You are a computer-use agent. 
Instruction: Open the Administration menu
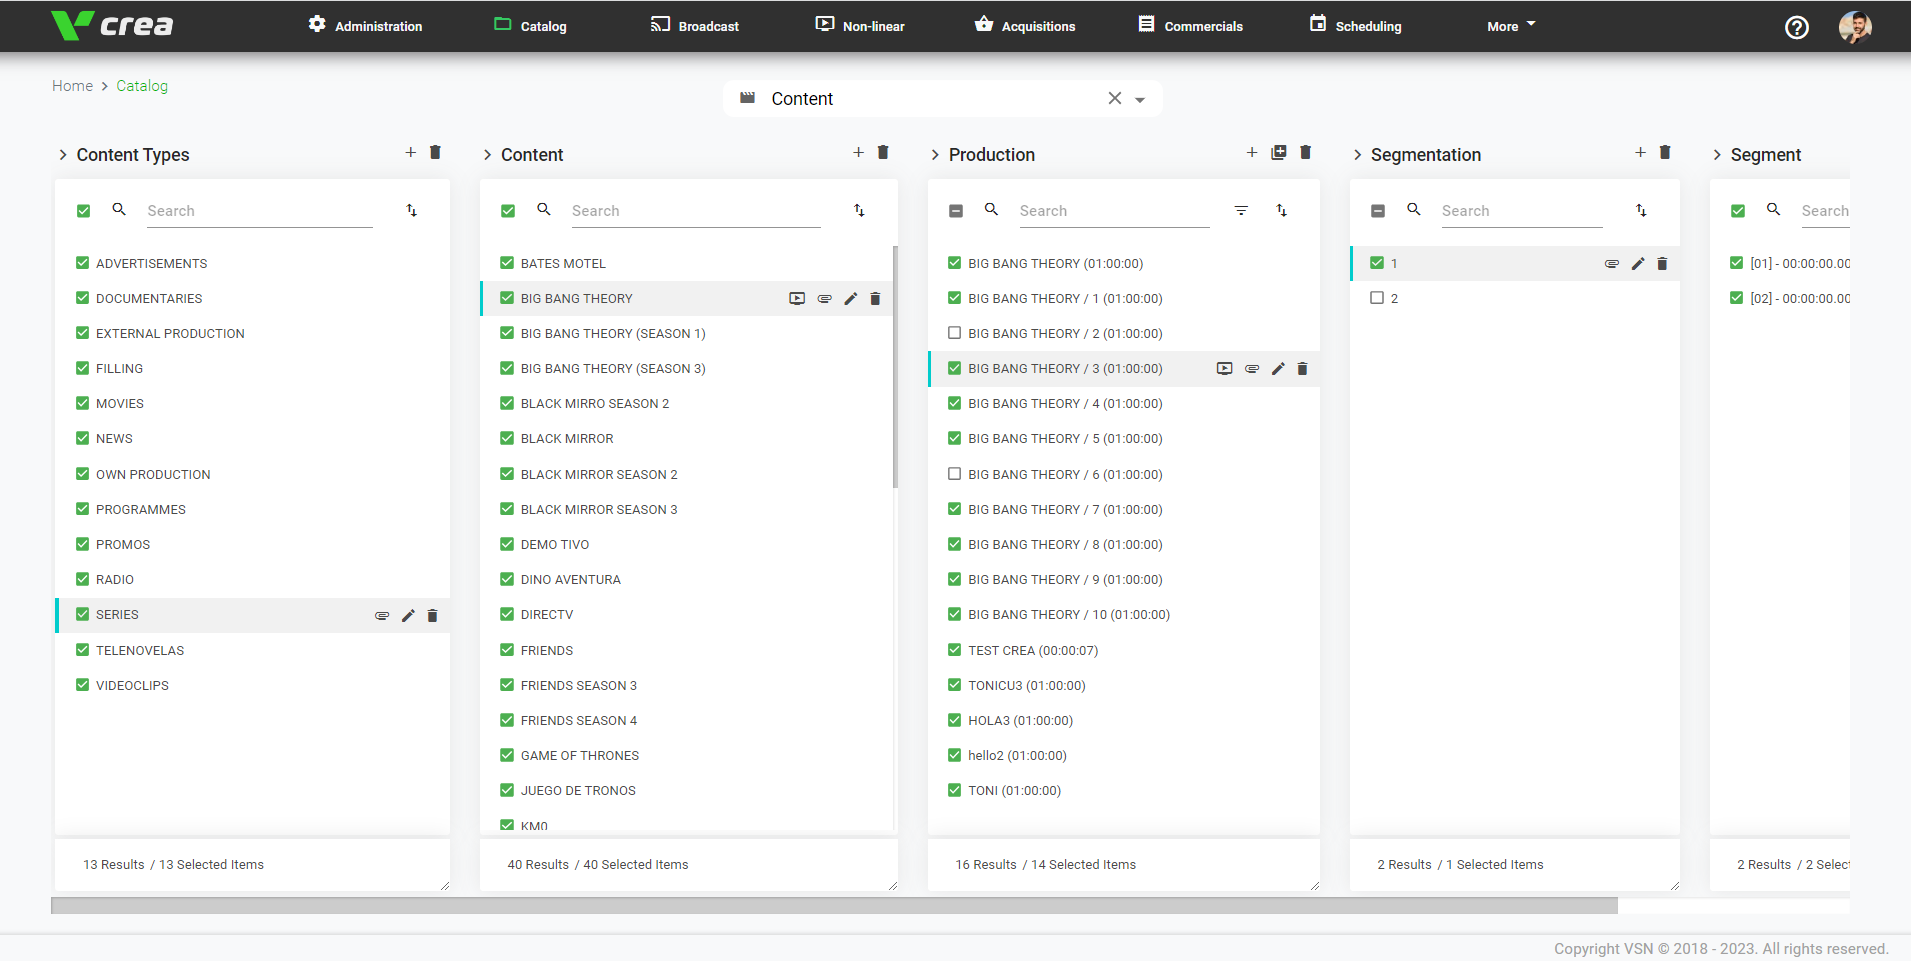point(365,25)
